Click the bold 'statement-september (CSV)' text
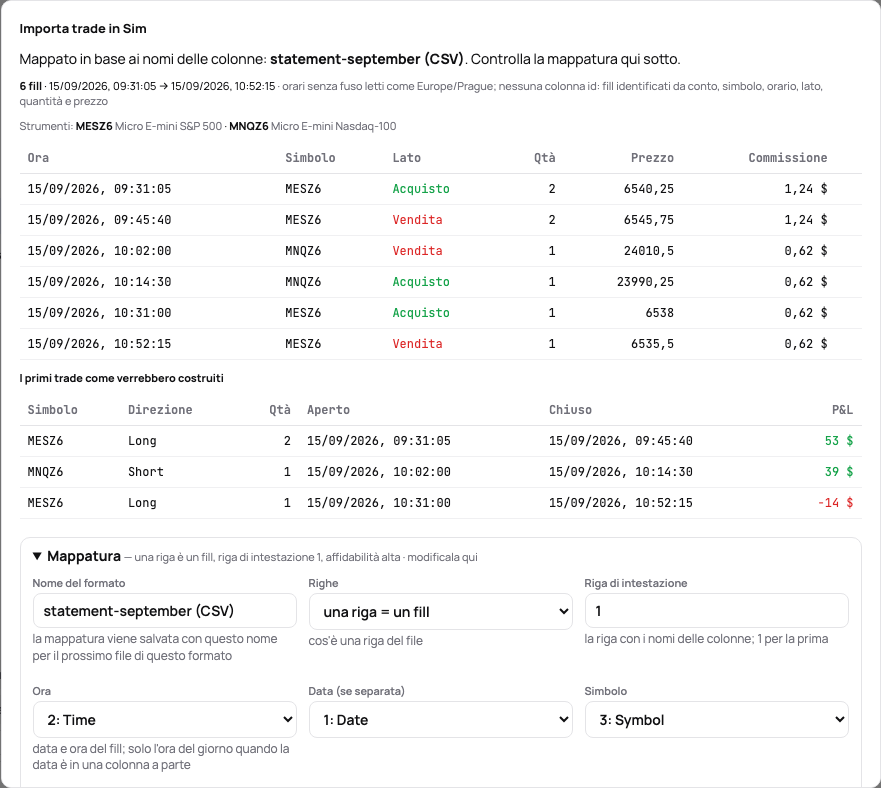Image resolution: width=881 pixels, height=788 pixels. [368, 59]
